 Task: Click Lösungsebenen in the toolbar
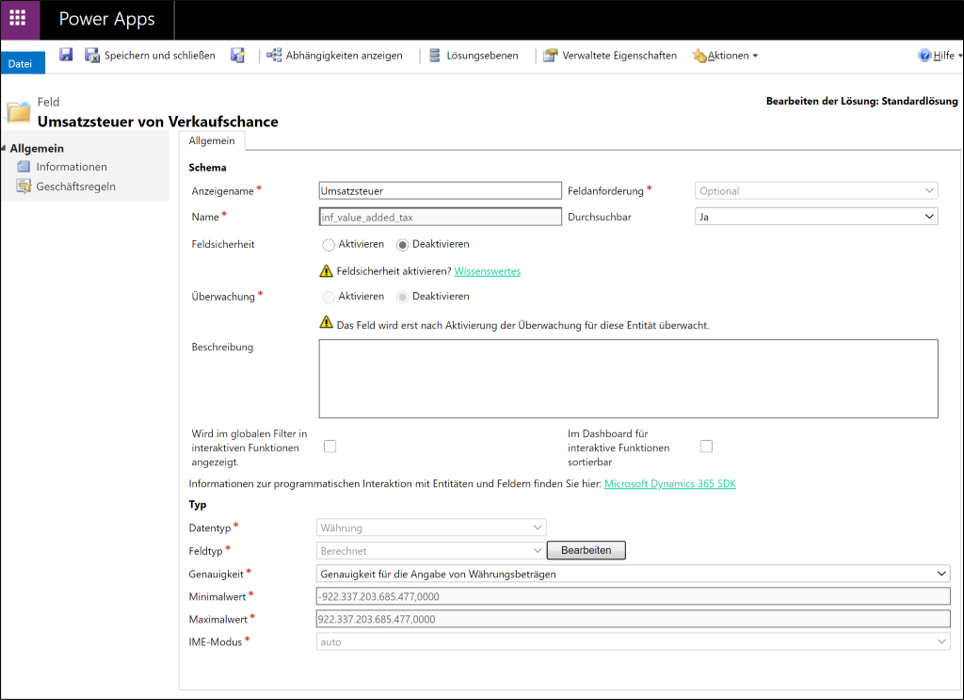point(482,55)
